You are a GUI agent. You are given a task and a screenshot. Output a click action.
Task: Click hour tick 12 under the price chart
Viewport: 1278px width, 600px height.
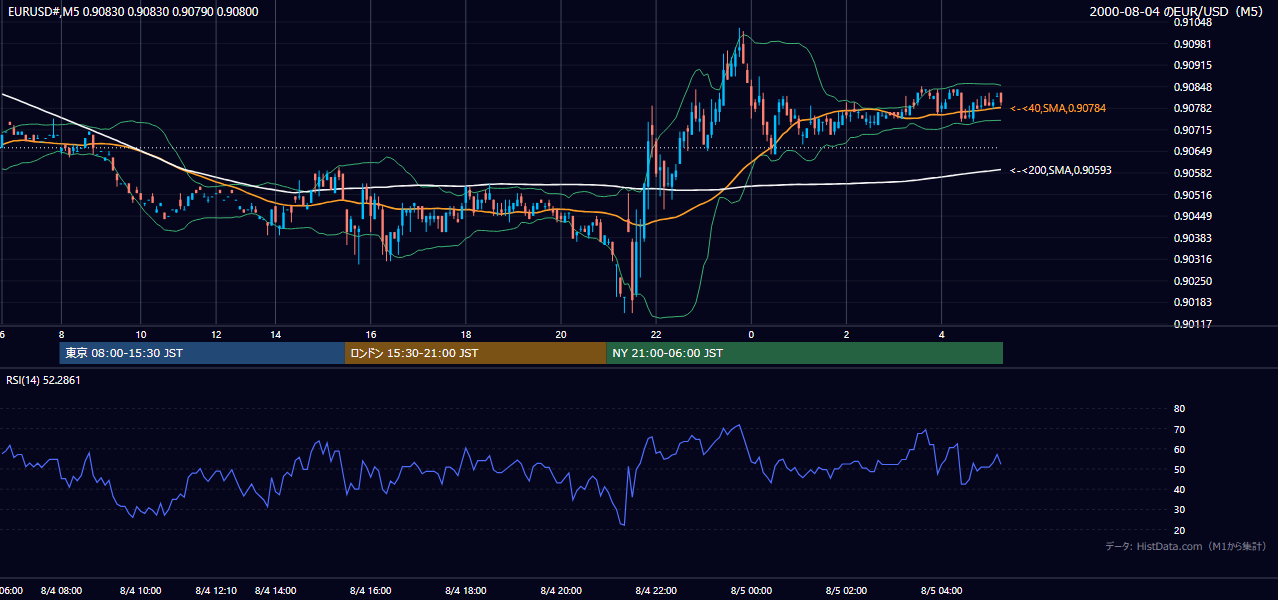tap(216, 335)
